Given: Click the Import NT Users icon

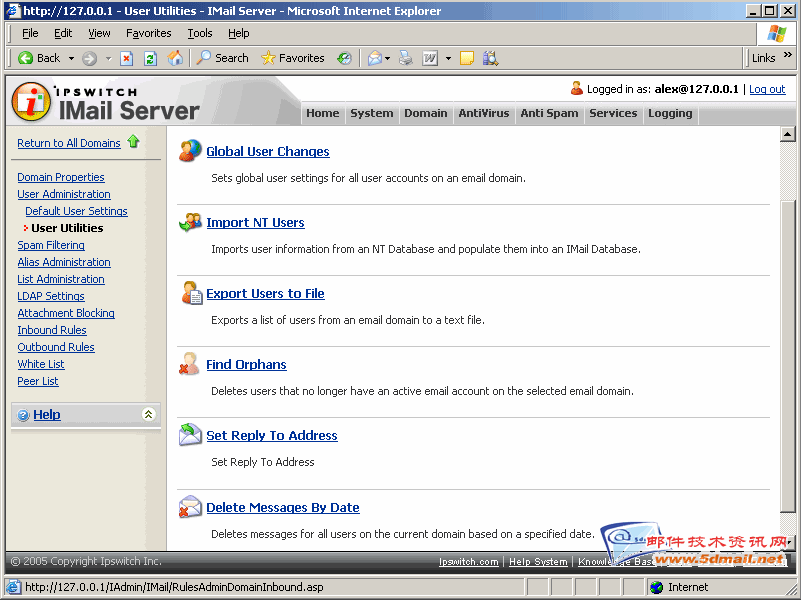Looking at the screenshot, I should click(190, 222).
